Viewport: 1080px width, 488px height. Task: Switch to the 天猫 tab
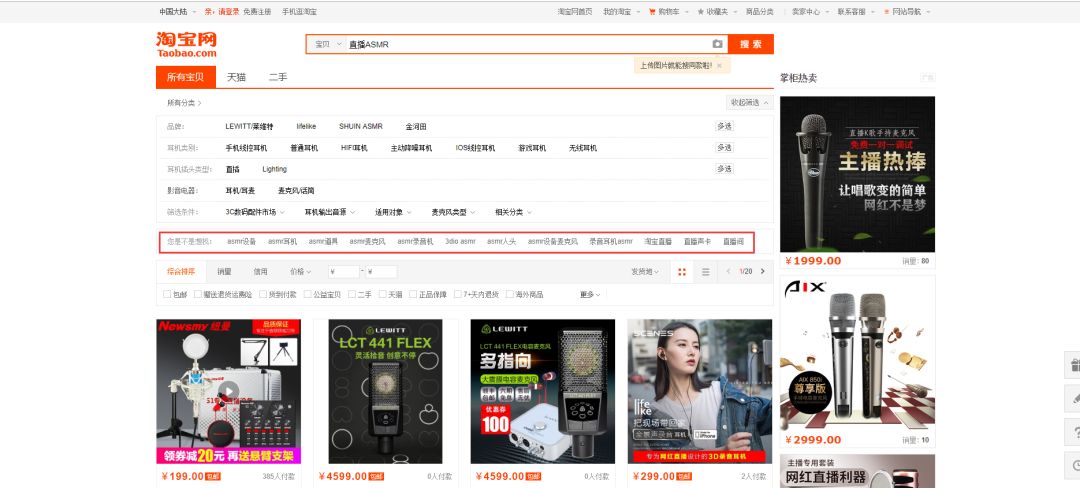click(x=236, y=77)
